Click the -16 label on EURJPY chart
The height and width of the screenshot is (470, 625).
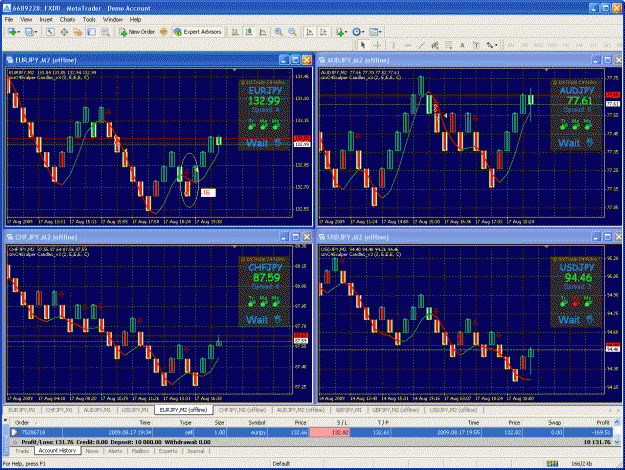(x=206, y=193)
